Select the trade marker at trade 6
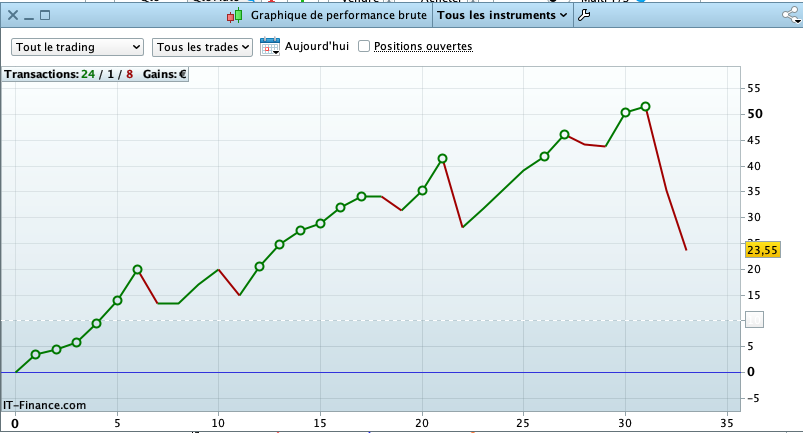Image resolution: width=803 pixels, height=433 pixels. click(x=137, y=269)
